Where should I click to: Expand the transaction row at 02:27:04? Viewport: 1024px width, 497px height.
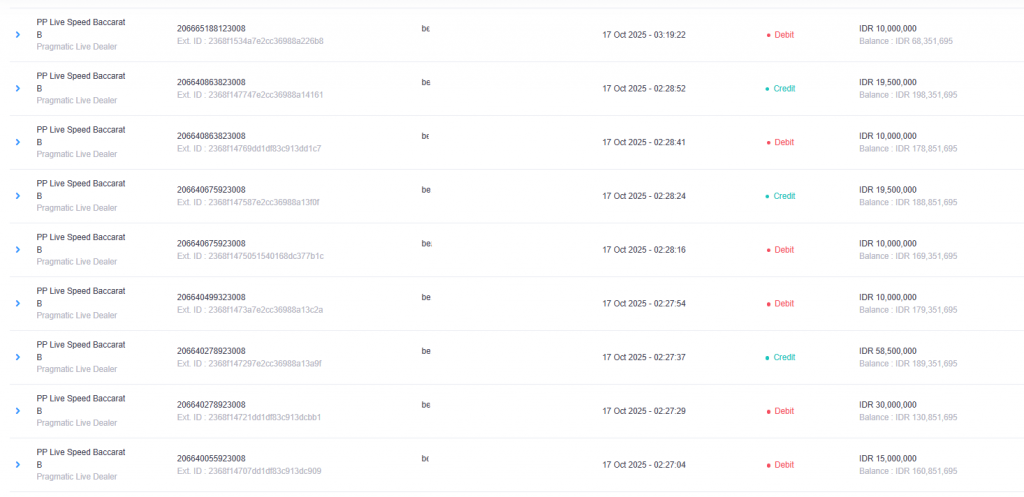point(17,465)
